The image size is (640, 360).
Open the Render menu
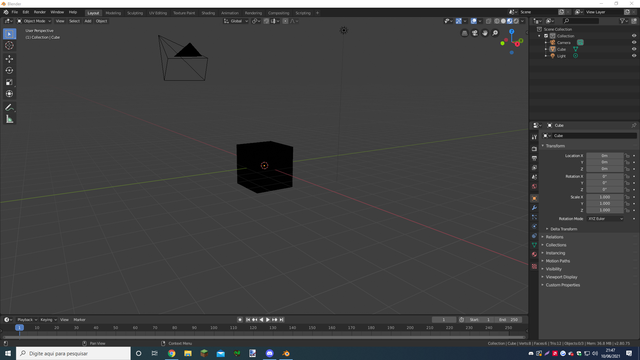tap(40, 12)
